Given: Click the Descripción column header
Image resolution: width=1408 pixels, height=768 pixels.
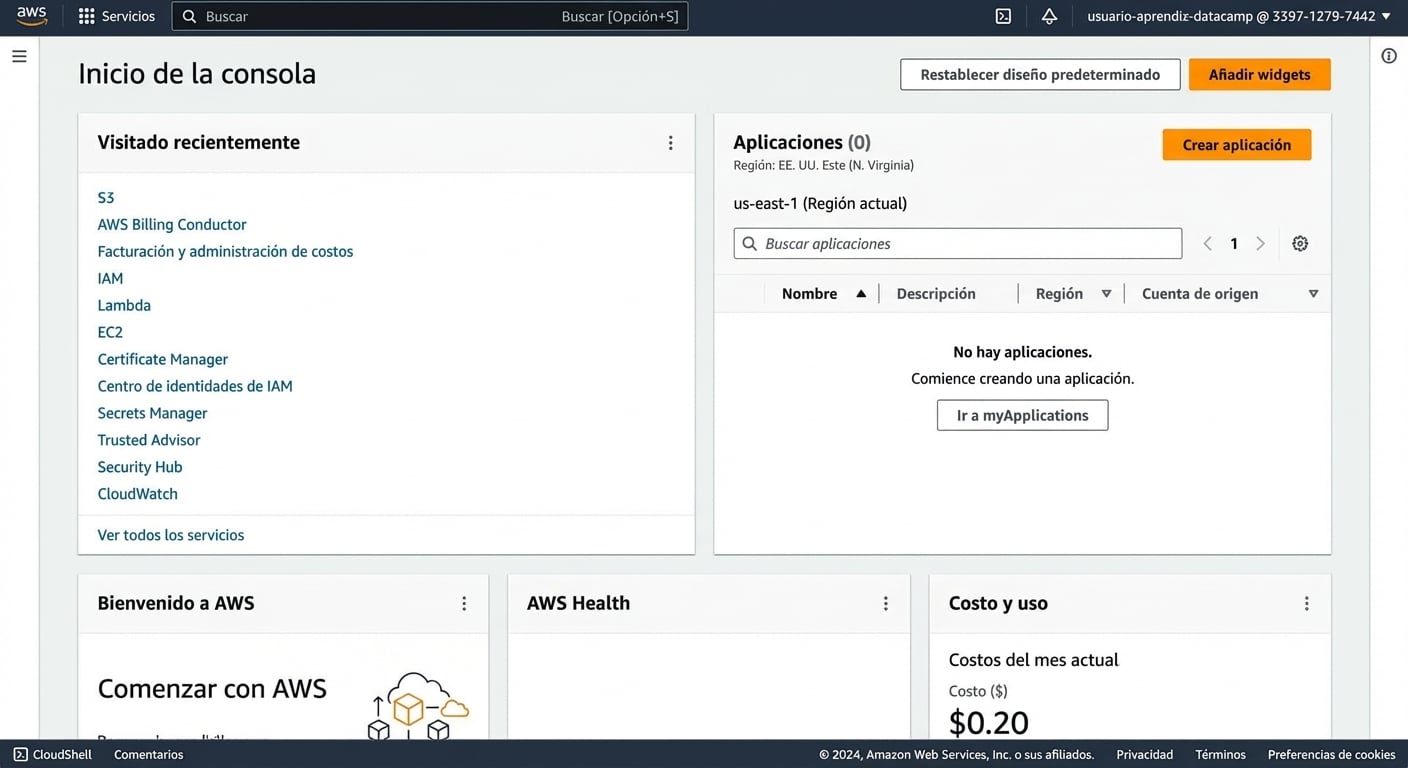Looking at the screenshot, I should point(936,293).
